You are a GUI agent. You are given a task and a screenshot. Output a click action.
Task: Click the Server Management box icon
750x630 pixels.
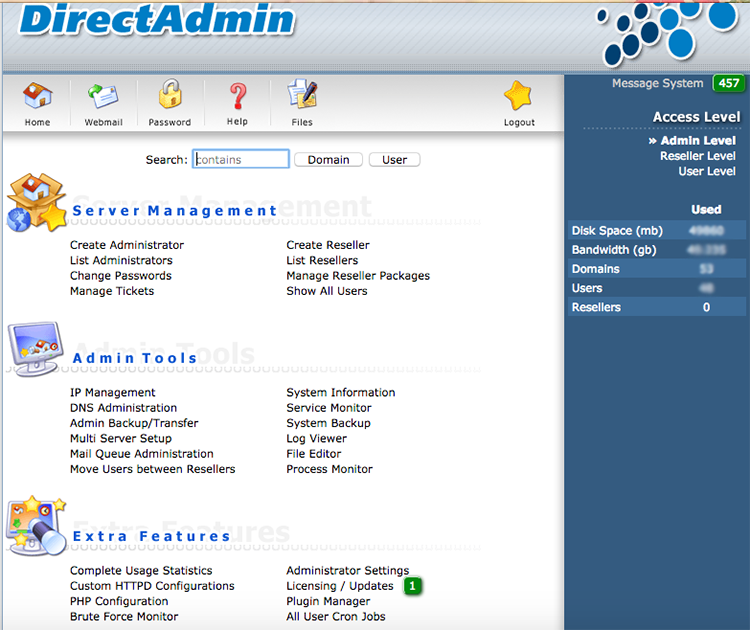click(36, 203)
